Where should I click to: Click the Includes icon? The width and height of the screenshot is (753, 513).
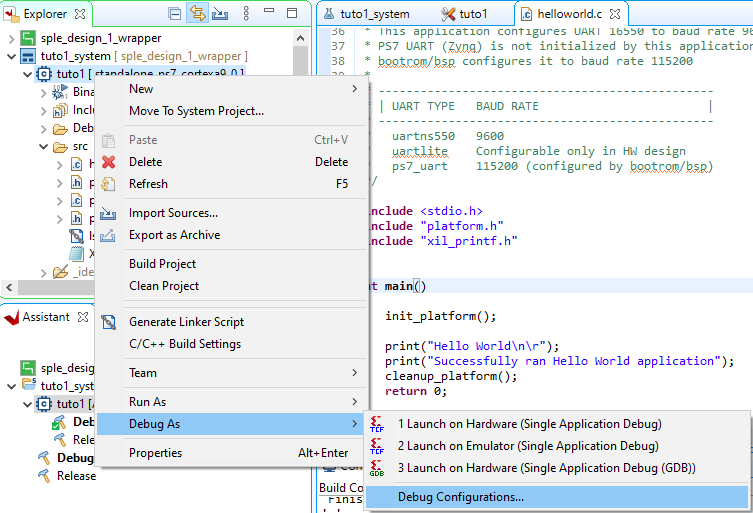point(60,110)
